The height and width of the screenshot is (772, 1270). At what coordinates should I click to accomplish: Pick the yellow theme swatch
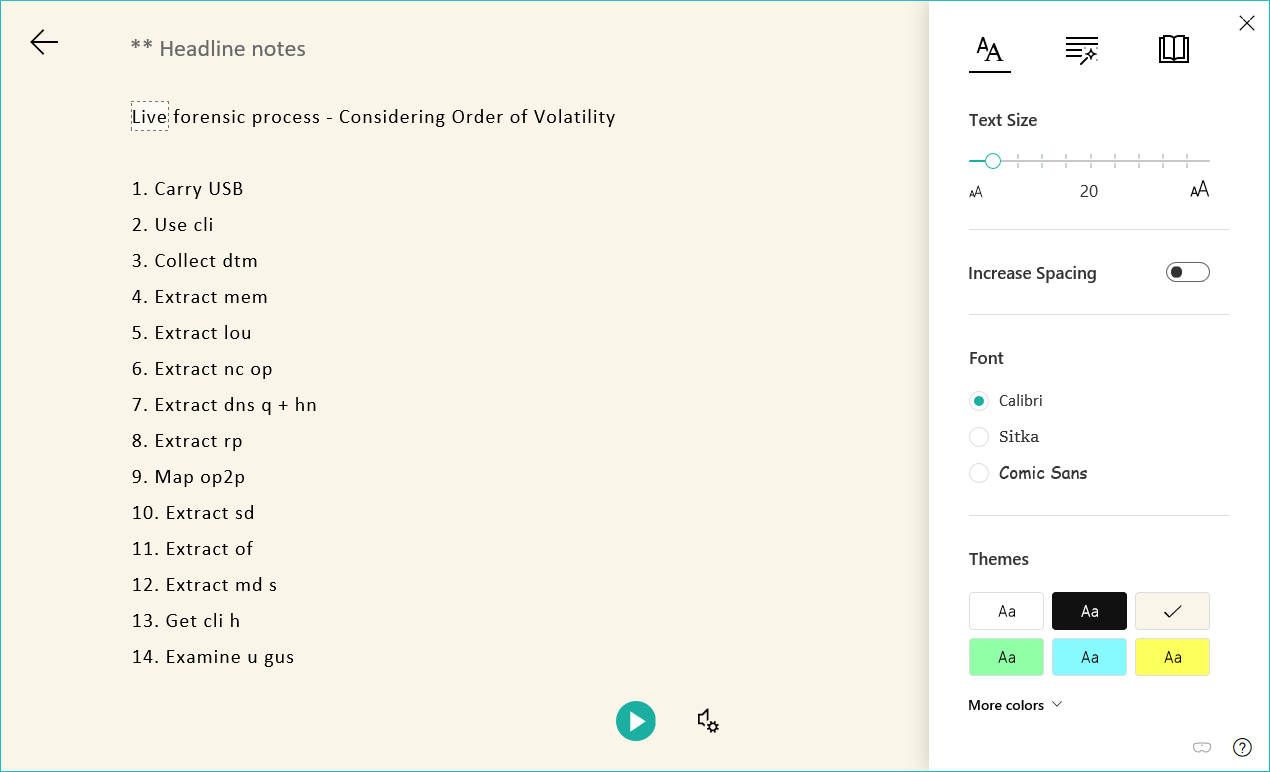[x=1172, y=657]
